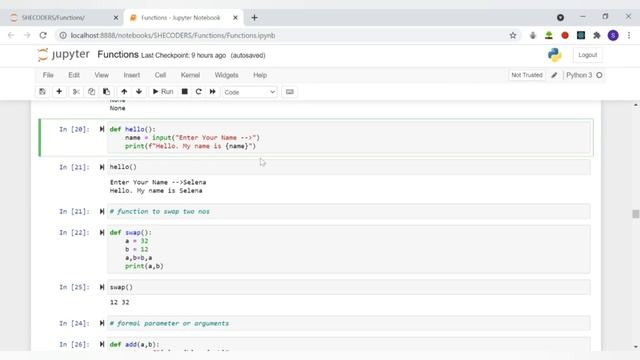Bookmark this page with the star icon
Viewport: 640px width, 360px height.
[513, 36]
